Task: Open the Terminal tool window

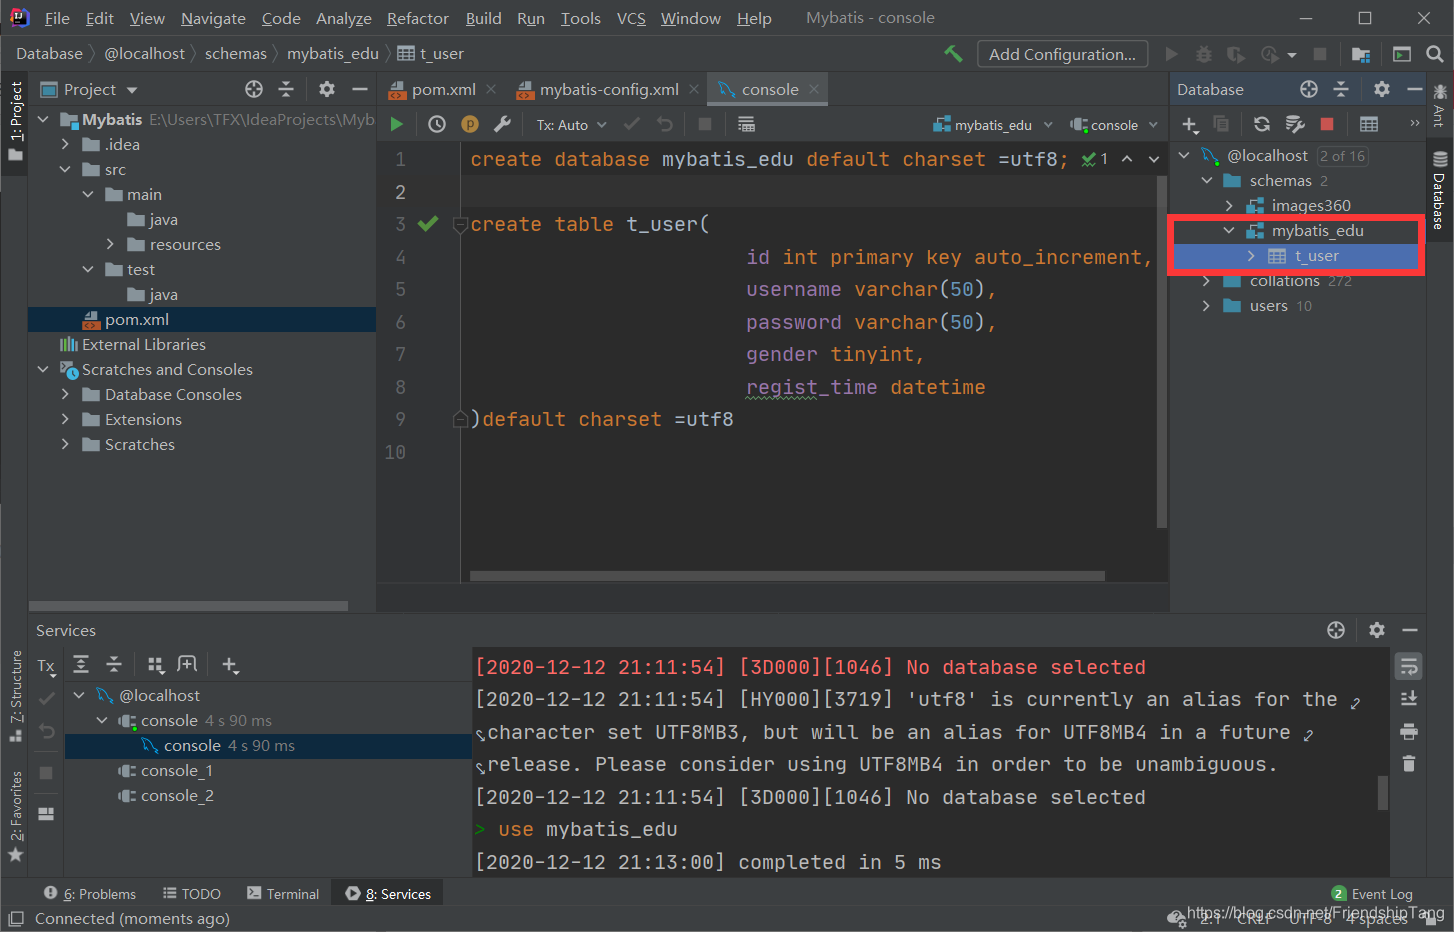Action: (x=283, y=893)
